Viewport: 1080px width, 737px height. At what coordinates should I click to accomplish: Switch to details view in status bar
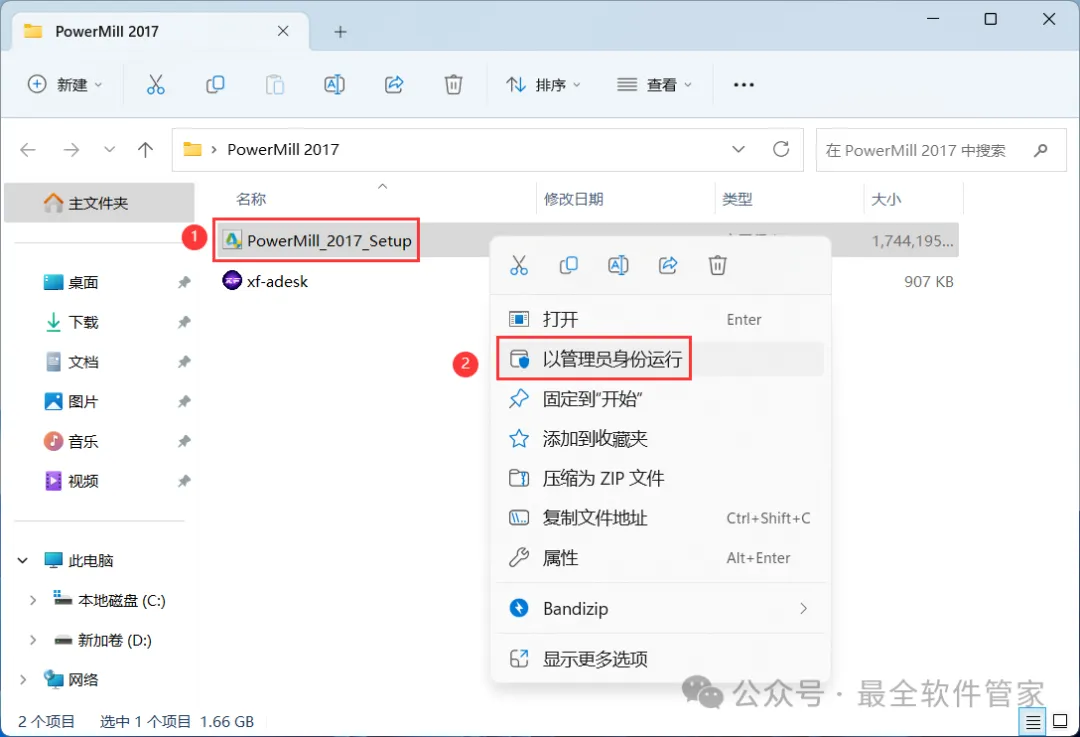pos(1032,722)
